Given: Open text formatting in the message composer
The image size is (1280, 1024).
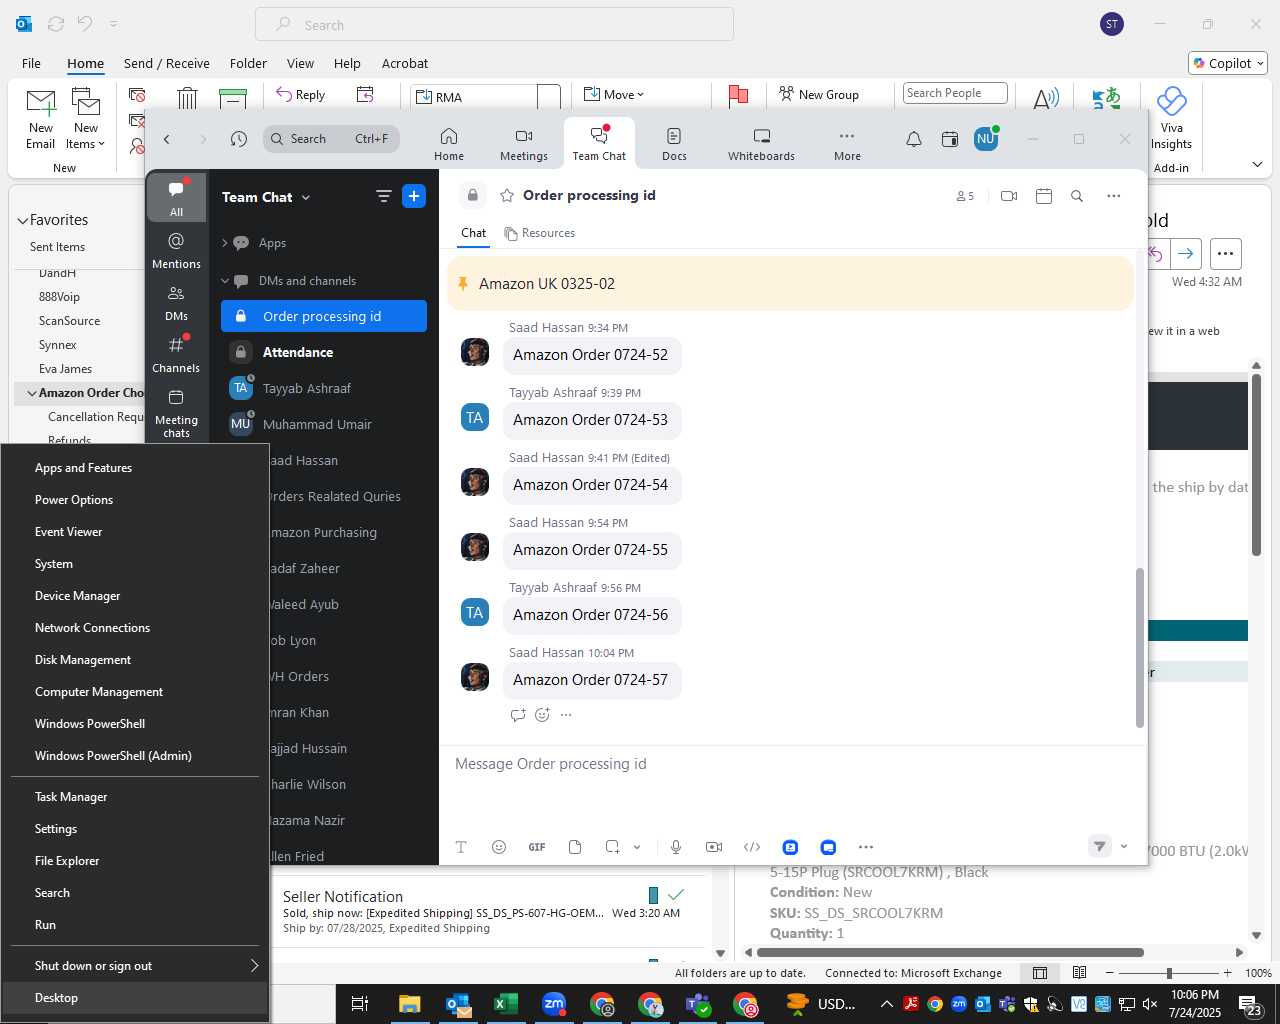Looking at the screenshot, I should 461,847.
